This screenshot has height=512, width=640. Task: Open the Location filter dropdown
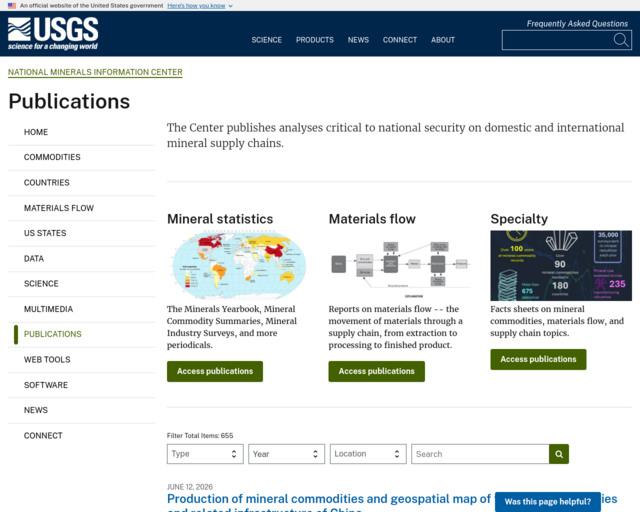[368, 454]
